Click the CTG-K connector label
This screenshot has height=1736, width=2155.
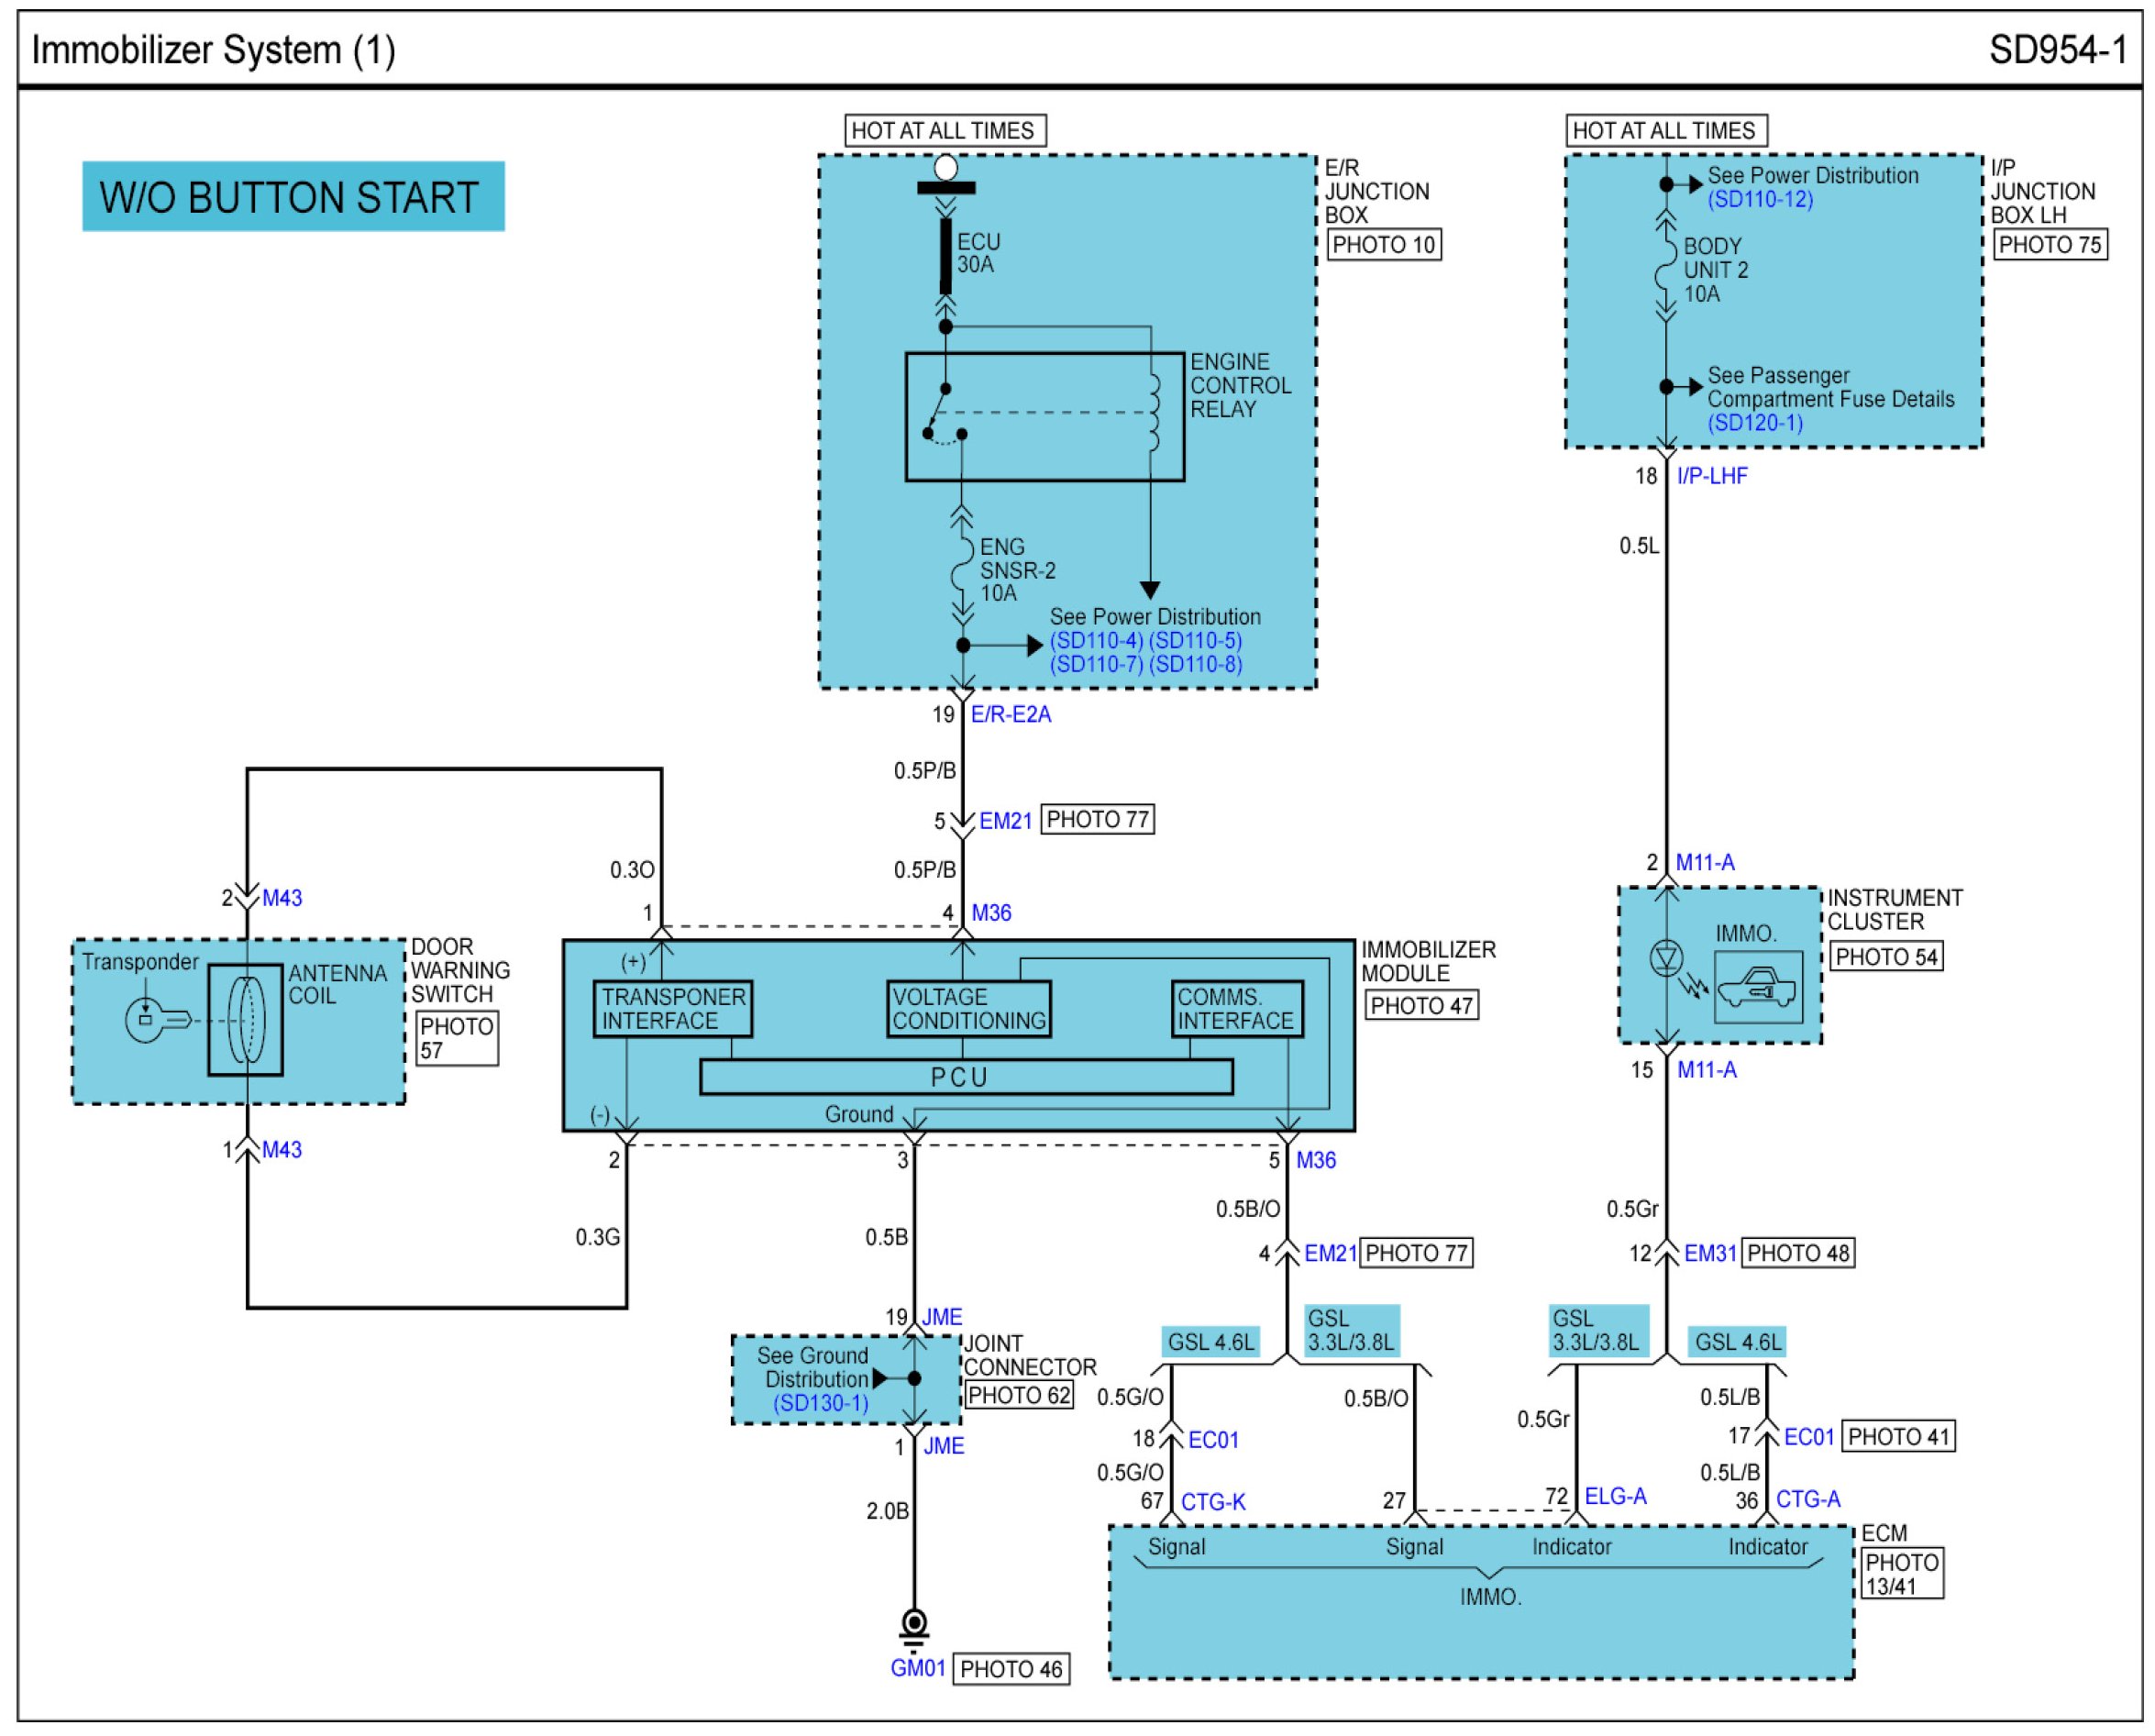click(1213, 1502)
